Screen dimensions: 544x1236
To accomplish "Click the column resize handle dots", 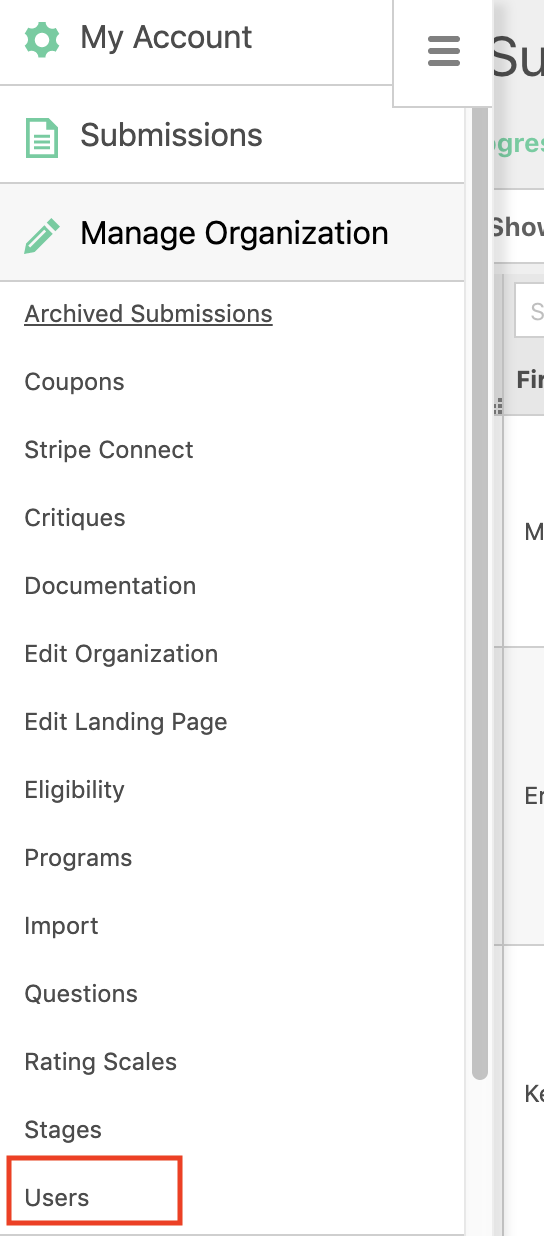I will pos(498,406).
